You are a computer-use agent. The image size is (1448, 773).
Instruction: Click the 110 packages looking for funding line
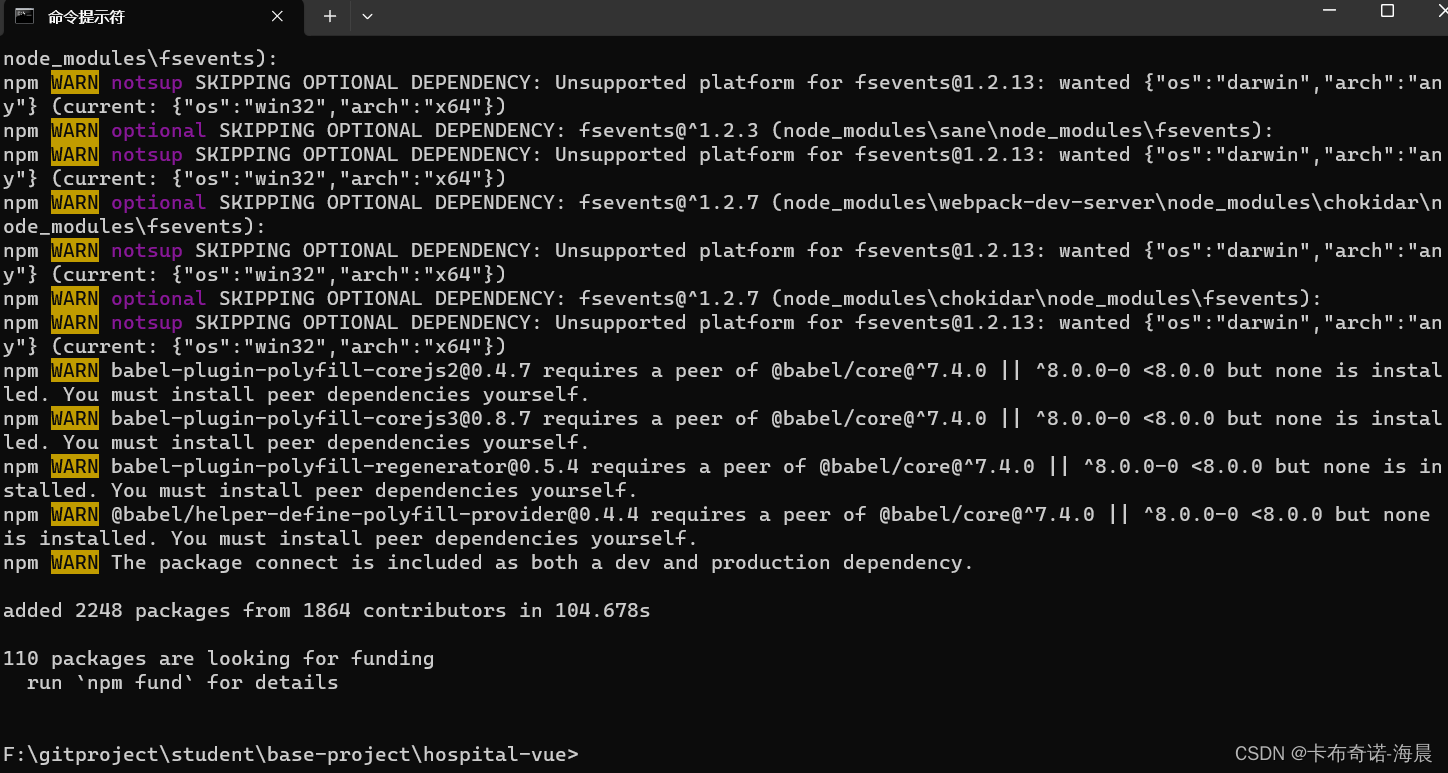point(218,658)
